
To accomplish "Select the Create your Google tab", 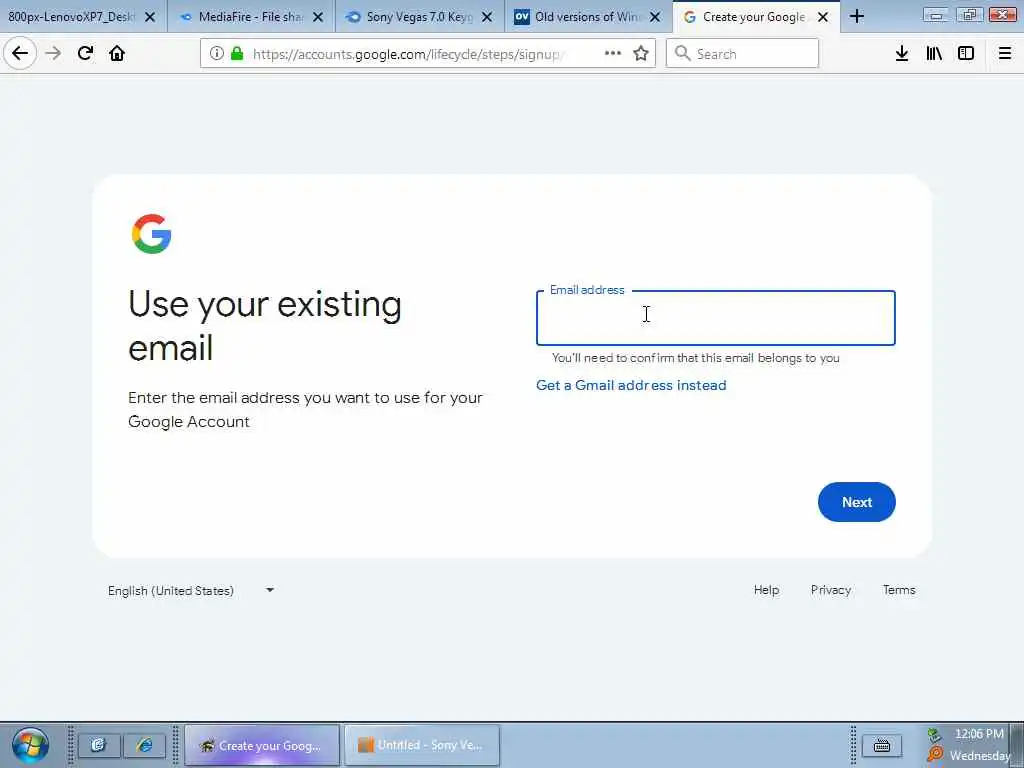I will tap(756, 16).
